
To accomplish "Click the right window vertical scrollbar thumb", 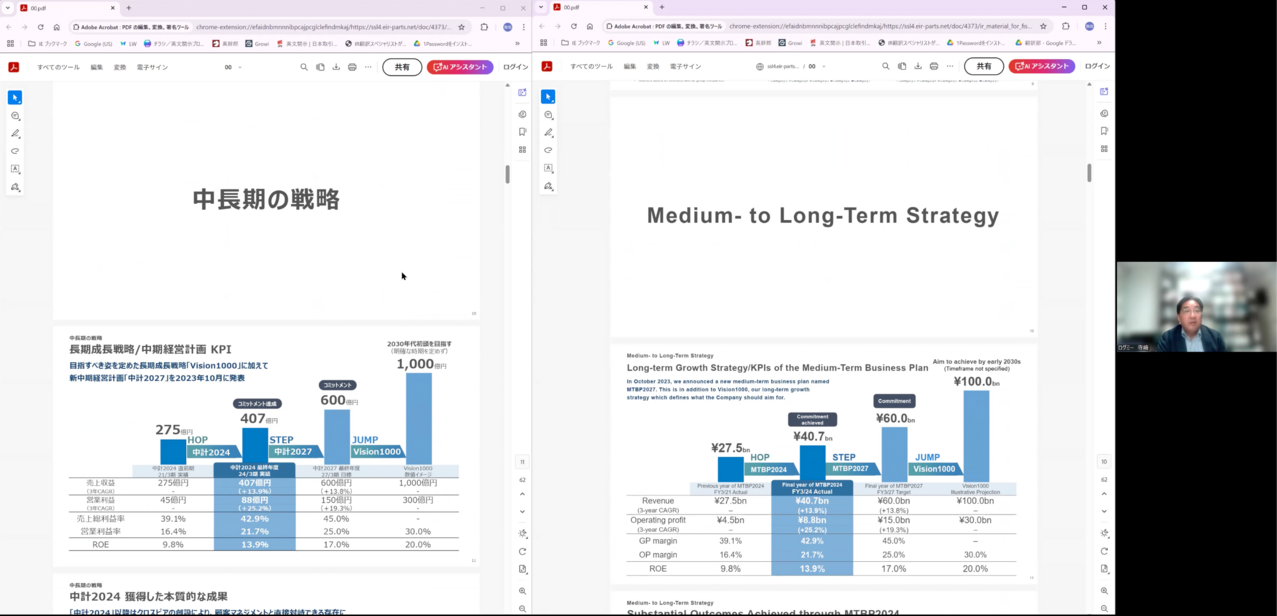I will pos(1089,173).
